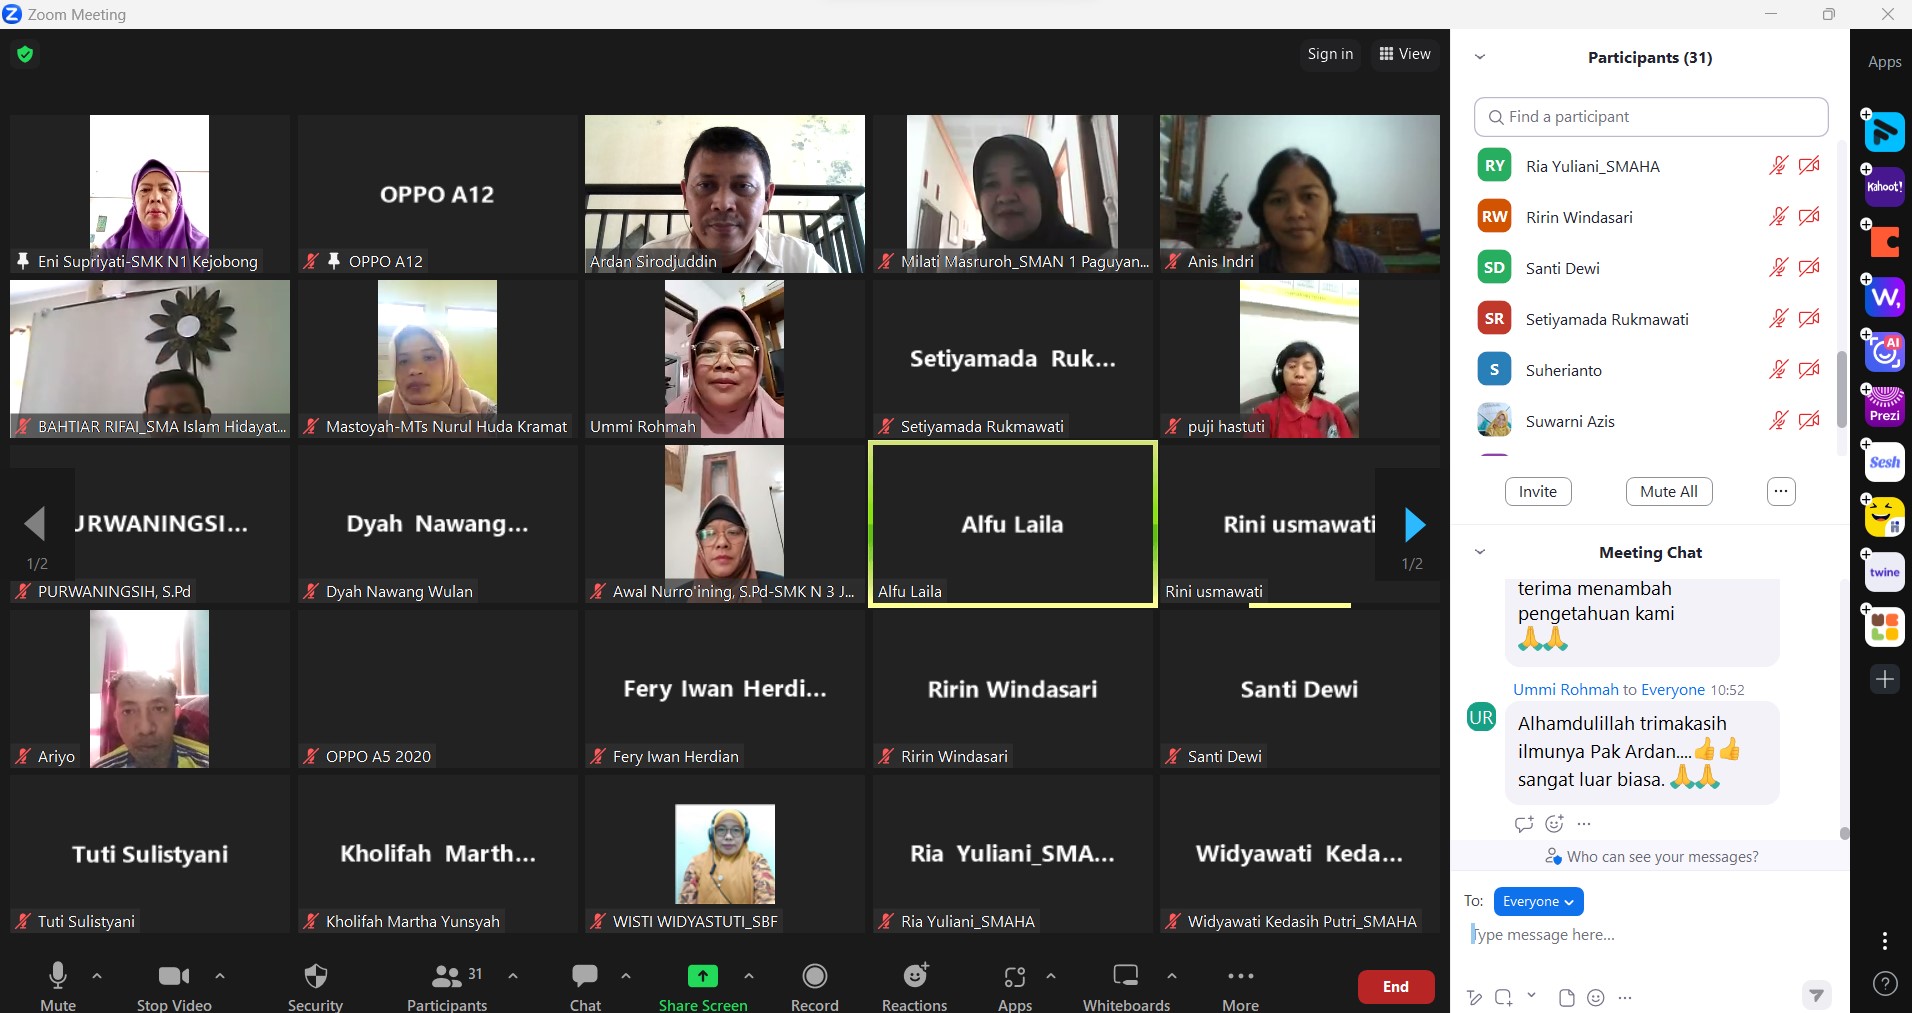Click the Type message here field

coord(1651,935)
